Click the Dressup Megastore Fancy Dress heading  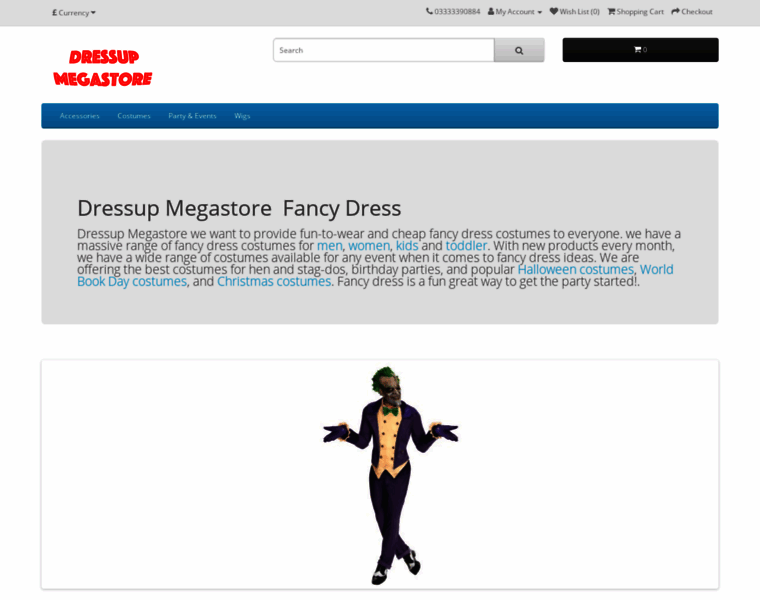click(x=239, y=208)
